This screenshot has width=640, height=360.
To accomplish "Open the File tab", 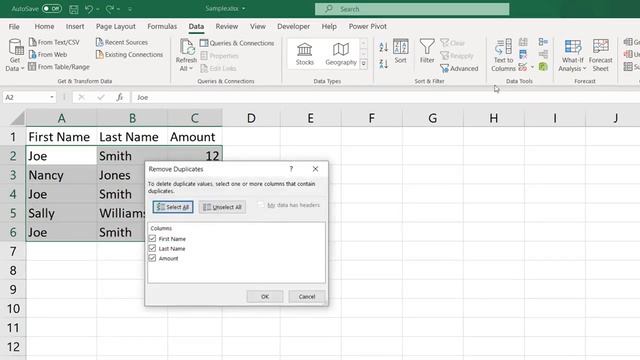I will [x=14, y=27].
